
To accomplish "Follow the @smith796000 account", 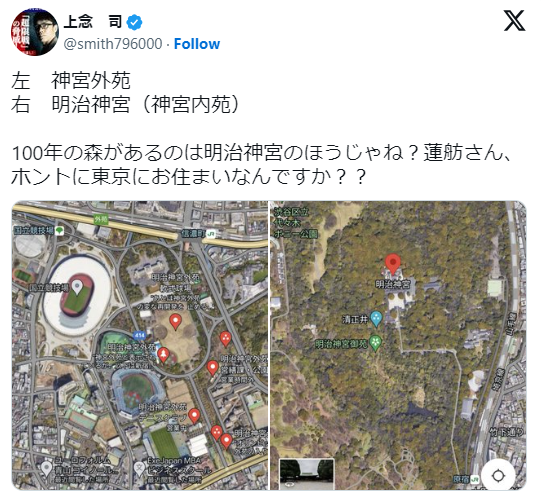I will coord(197,44).
